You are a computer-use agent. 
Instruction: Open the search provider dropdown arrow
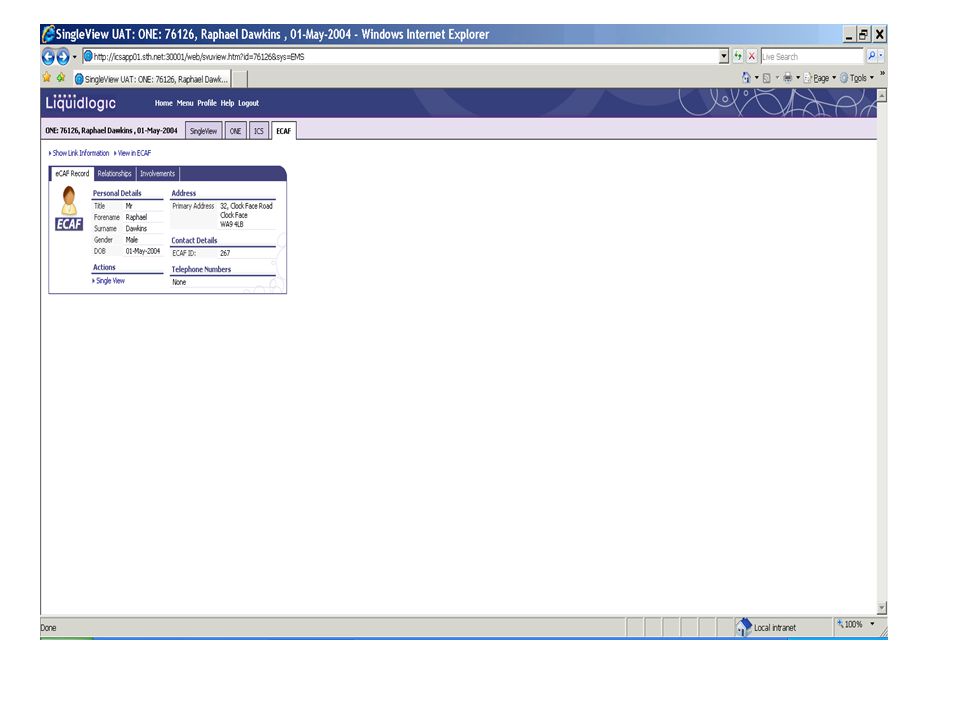pos(881,56)
